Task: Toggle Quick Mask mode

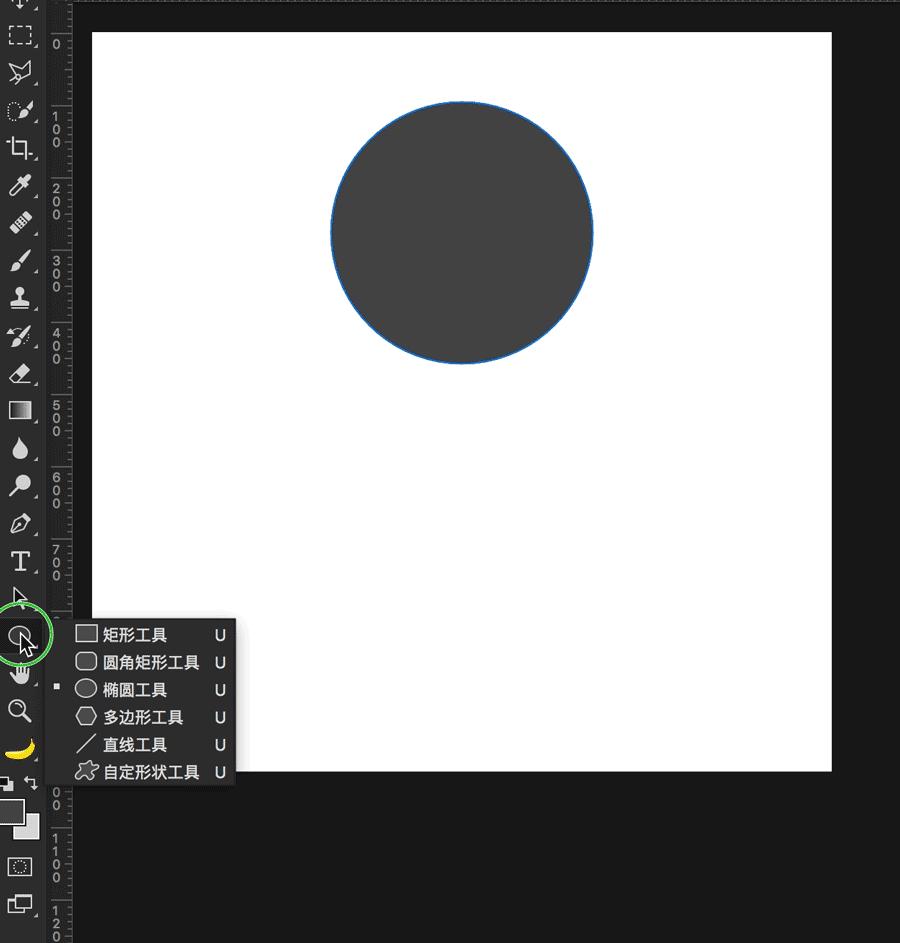Action: (x=20, y=866)
